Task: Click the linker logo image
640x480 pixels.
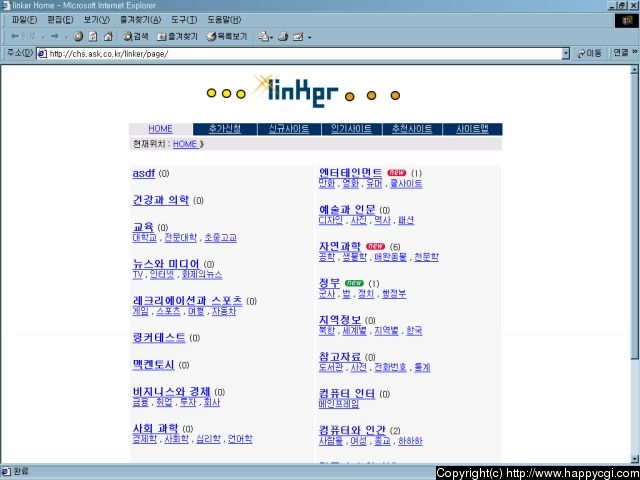Action: tap(304, 91)
